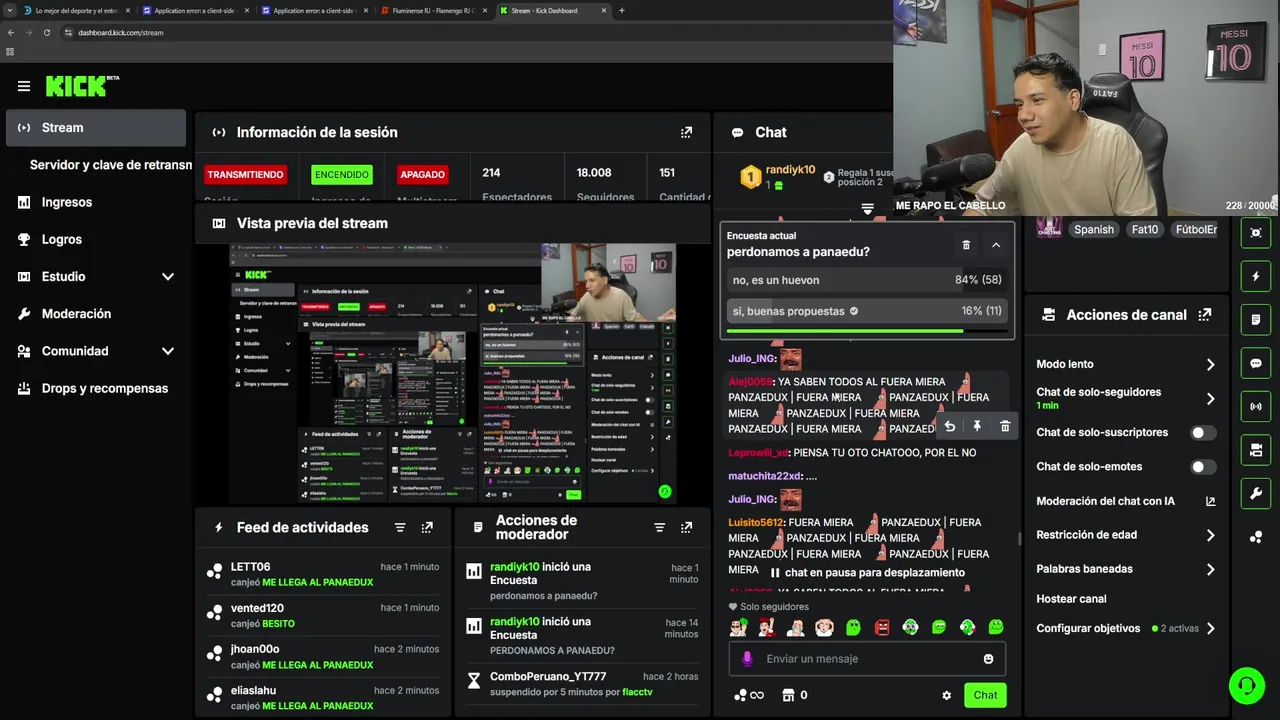
Task: Click the wrench icon in right sidebar
Action: point(1256,494)
